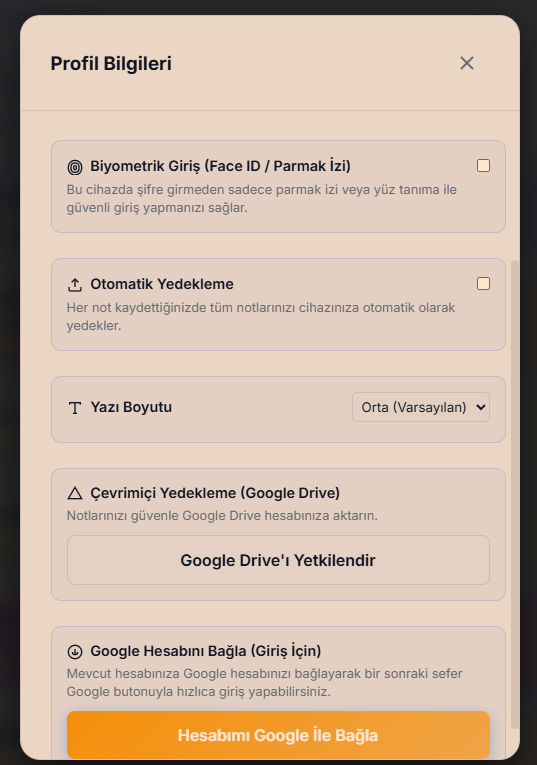
Task: Click the triangle Drive icon beside Çevrimiçi Yedekleme
Action: 75,493
